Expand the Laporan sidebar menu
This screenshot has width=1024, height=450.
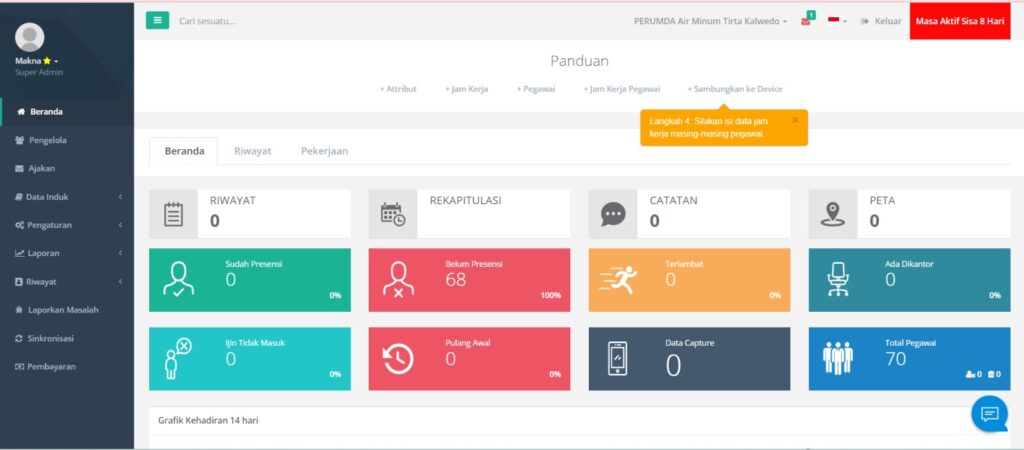[67, 253]
